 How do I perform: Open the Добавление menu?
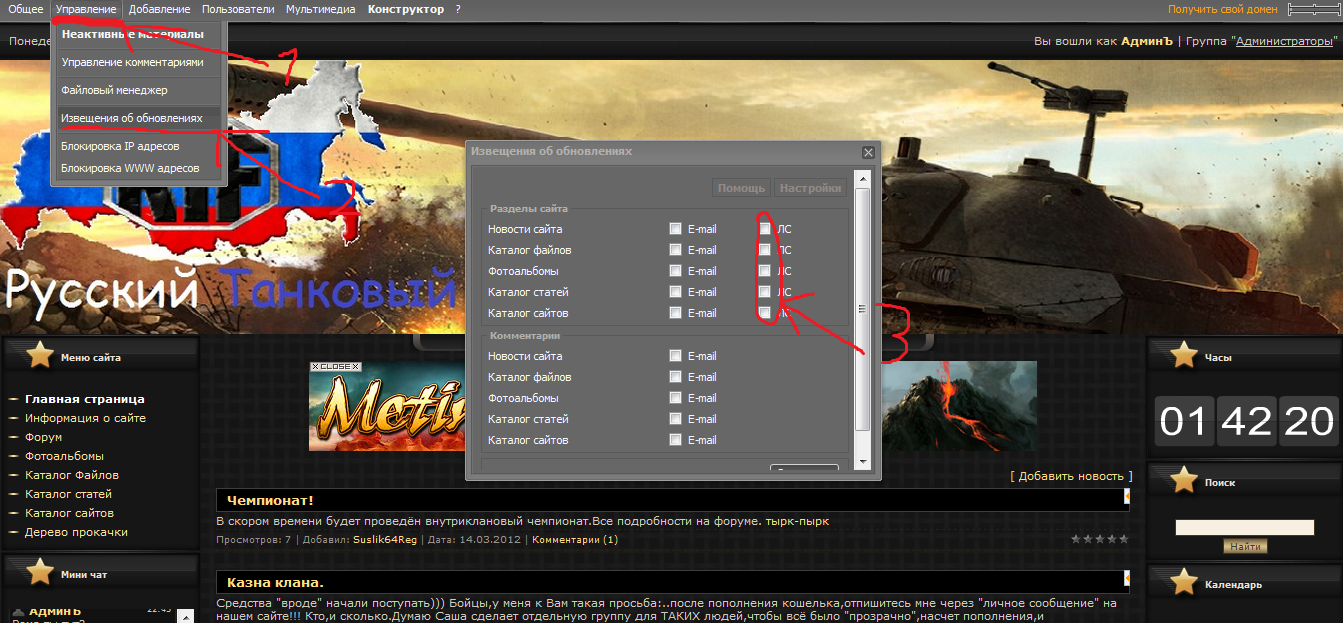[160, 9]
